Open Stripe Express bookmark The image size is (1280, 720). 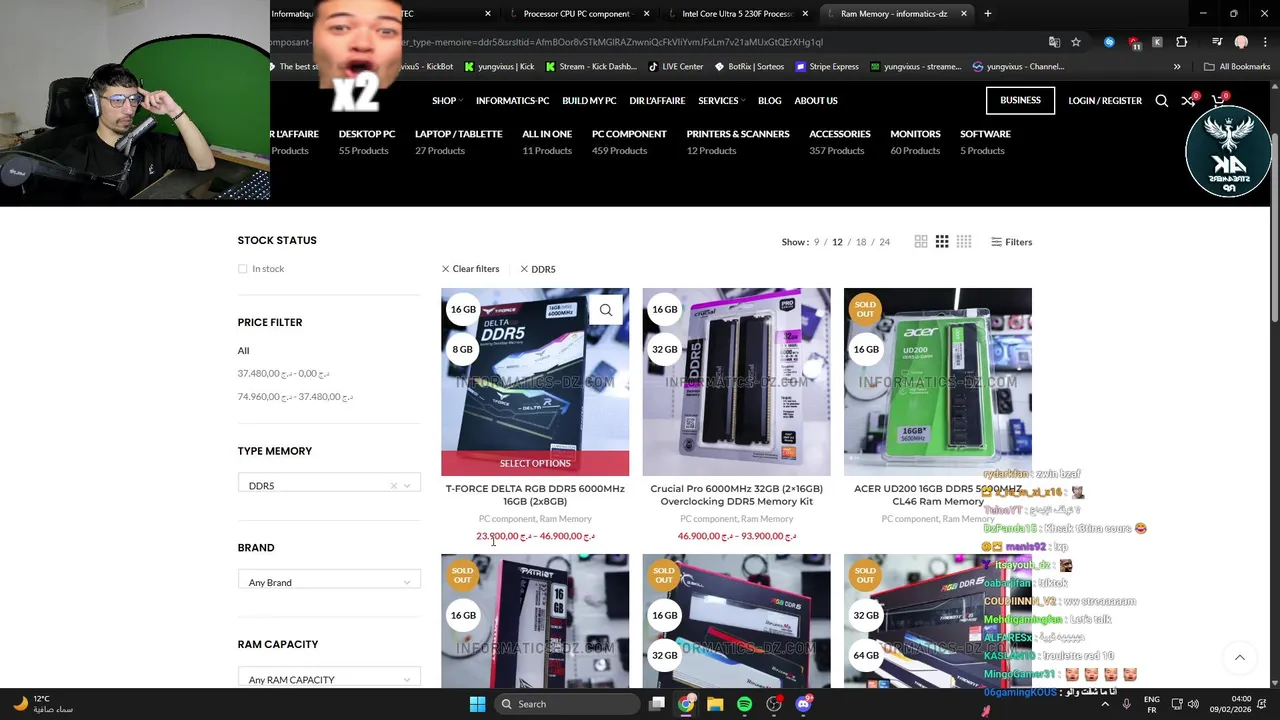827,67
